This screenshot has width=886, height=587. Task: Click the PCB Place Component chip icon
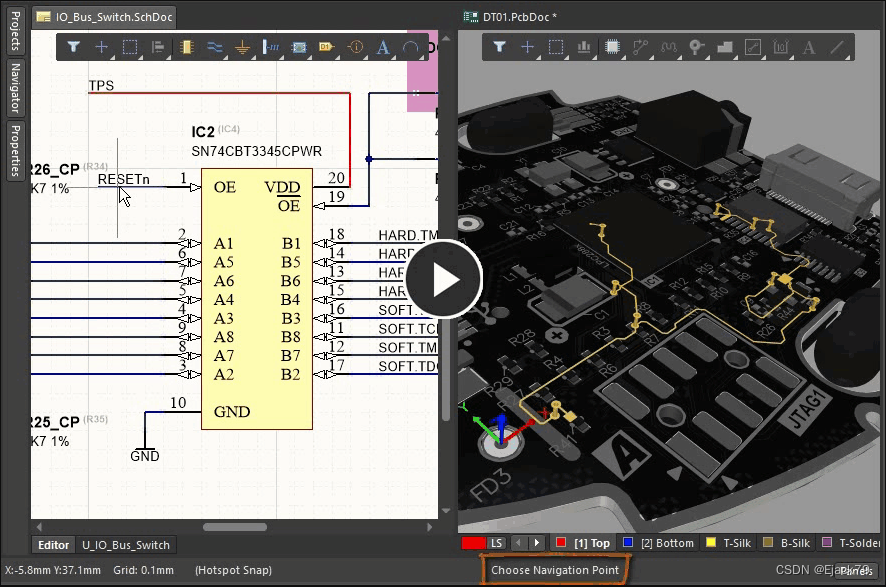(x=613, y=47)
